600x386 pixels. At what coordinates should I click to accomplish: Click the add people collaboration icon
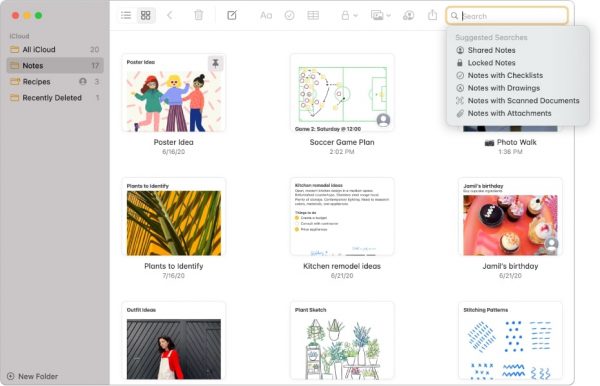pyautogui.click(x=409, y=15)
